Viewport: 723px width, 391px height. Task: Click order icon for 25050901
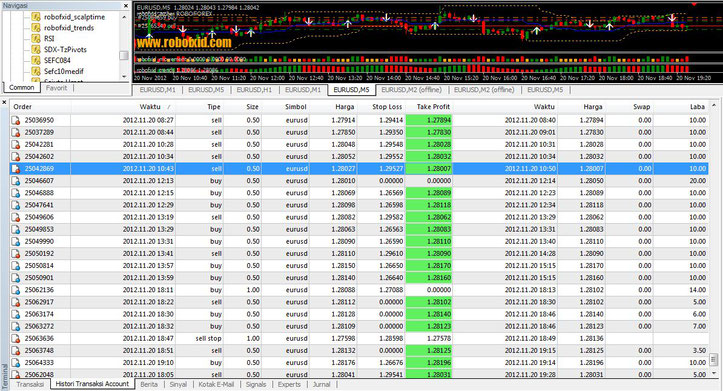point(16,278)
